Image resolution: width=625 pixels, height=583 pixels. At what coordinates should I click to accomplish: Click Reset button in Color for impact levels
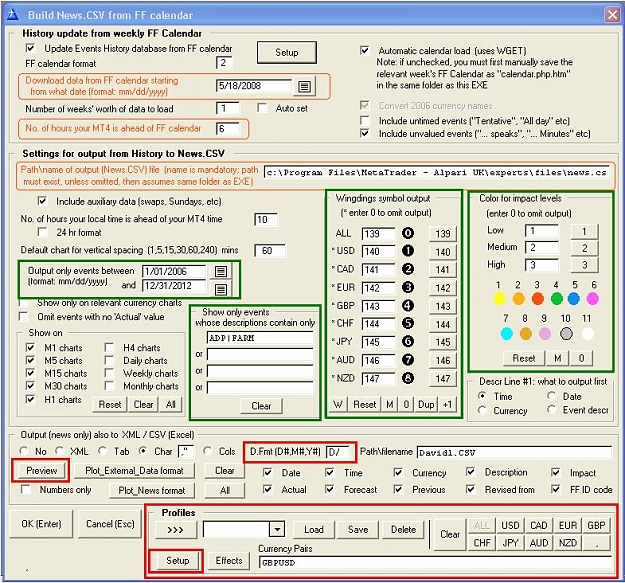[x=524, y=358]
